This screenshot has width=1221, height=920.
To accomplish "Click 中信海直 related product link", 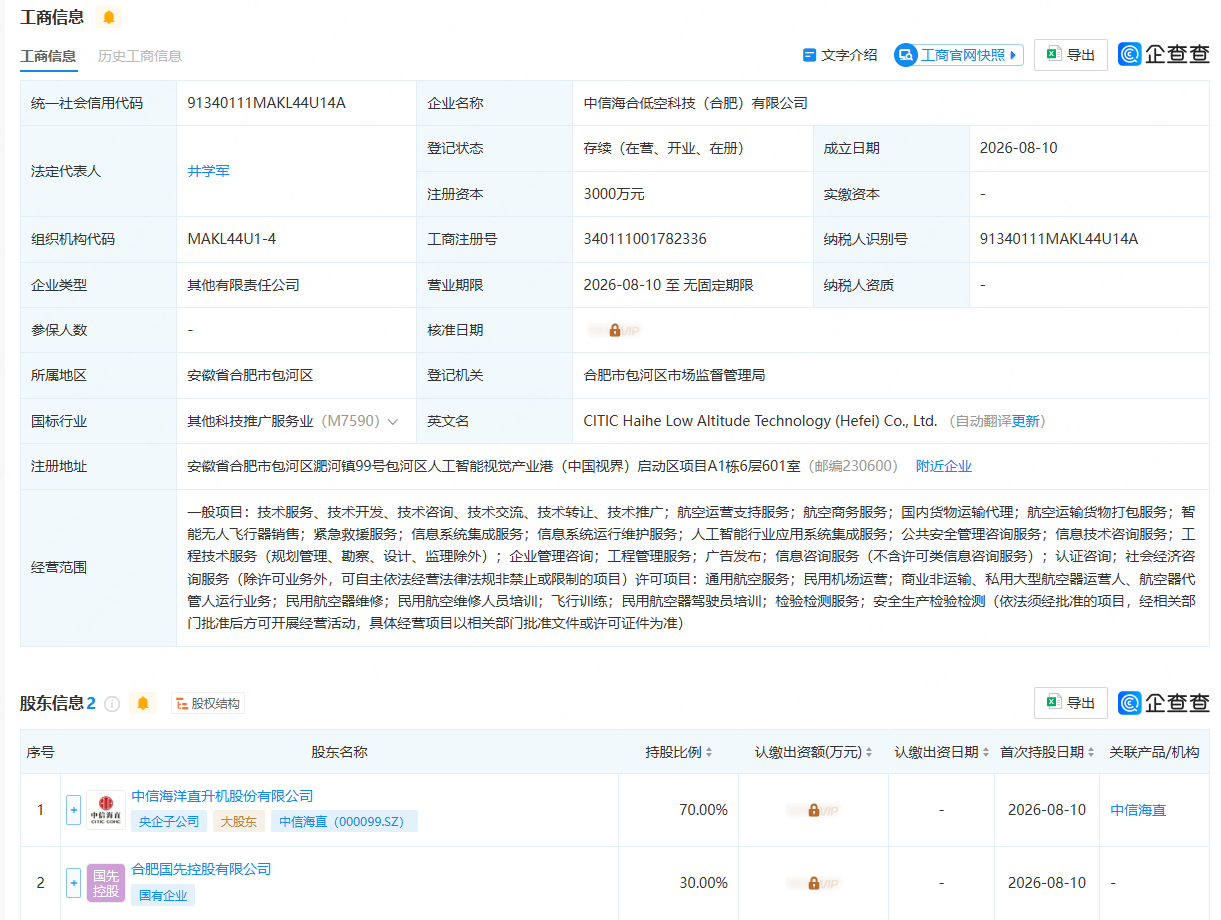I will pos(1138,810).
